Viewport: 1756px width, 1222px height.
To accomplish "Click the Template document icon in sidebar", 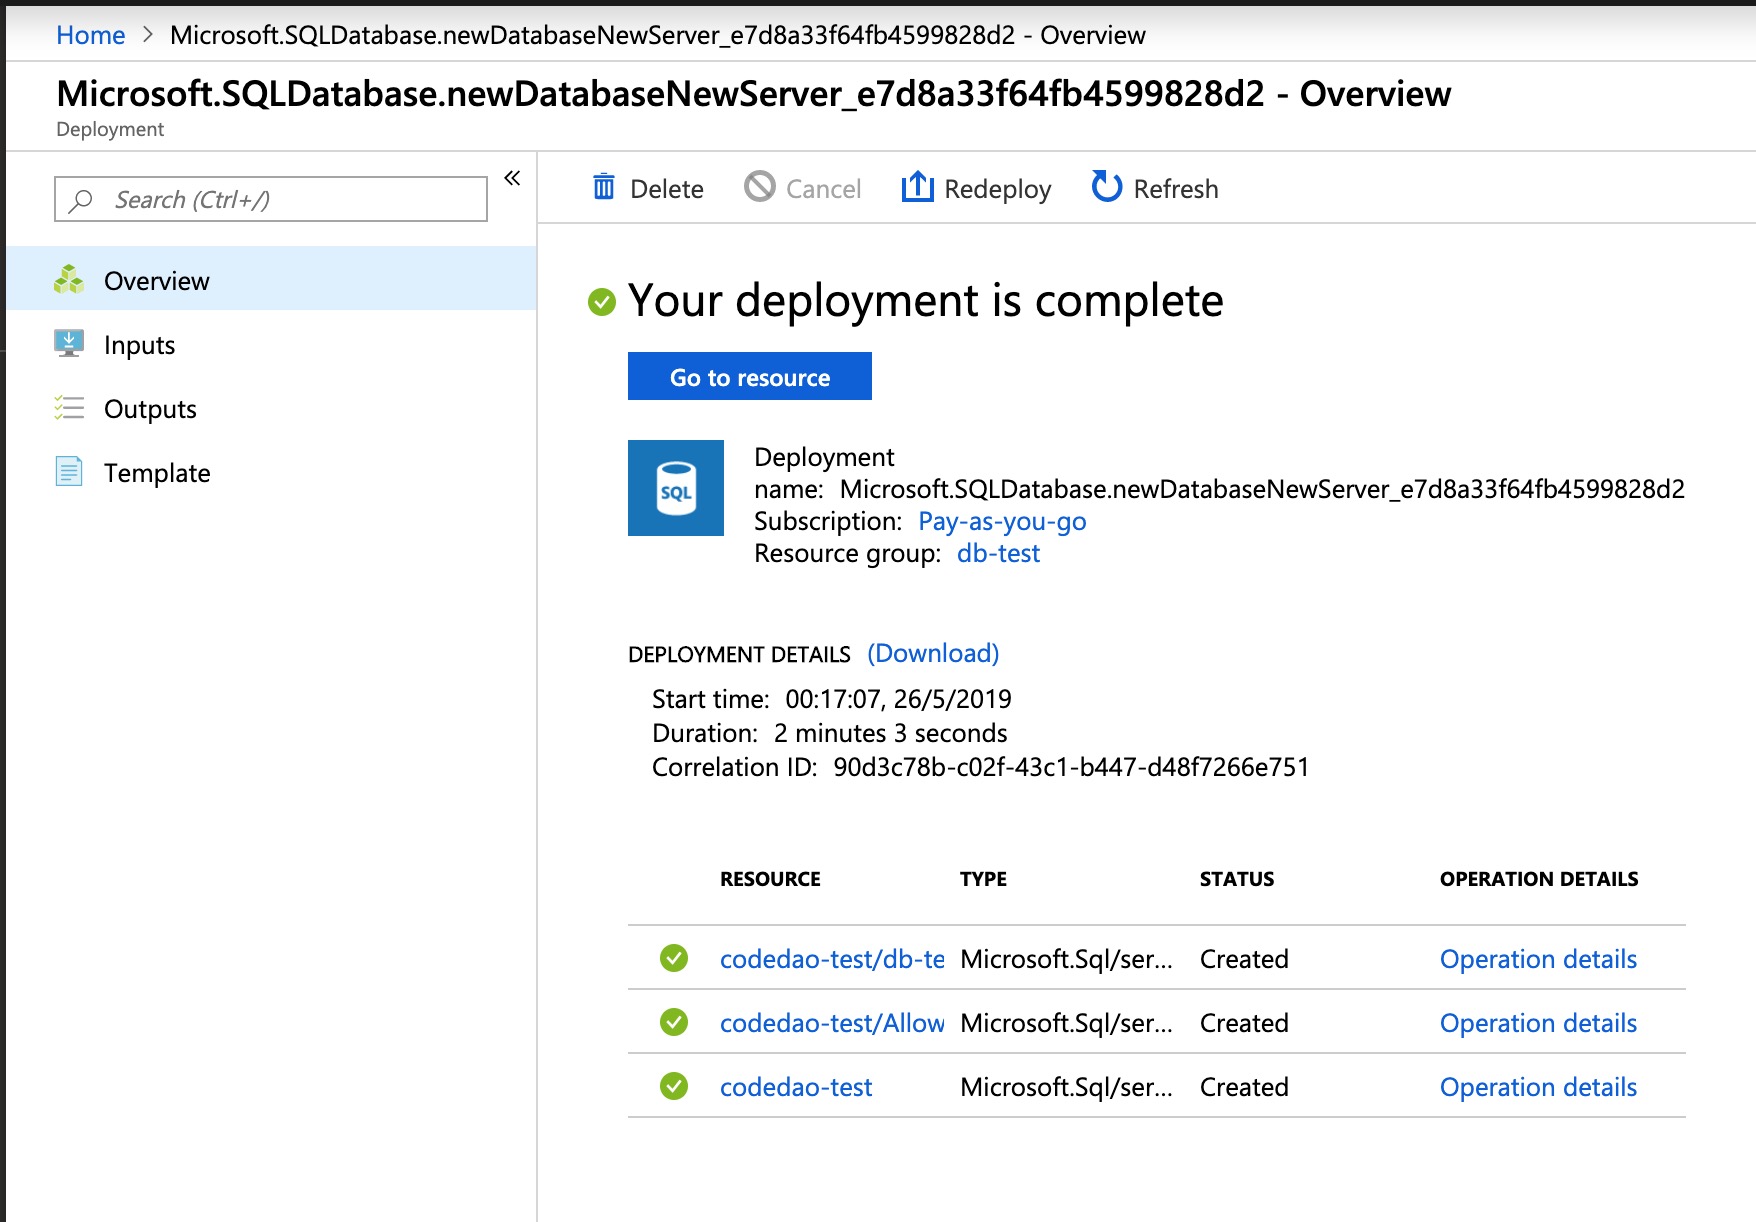I will pyautogui.click(x=69, y=472).
